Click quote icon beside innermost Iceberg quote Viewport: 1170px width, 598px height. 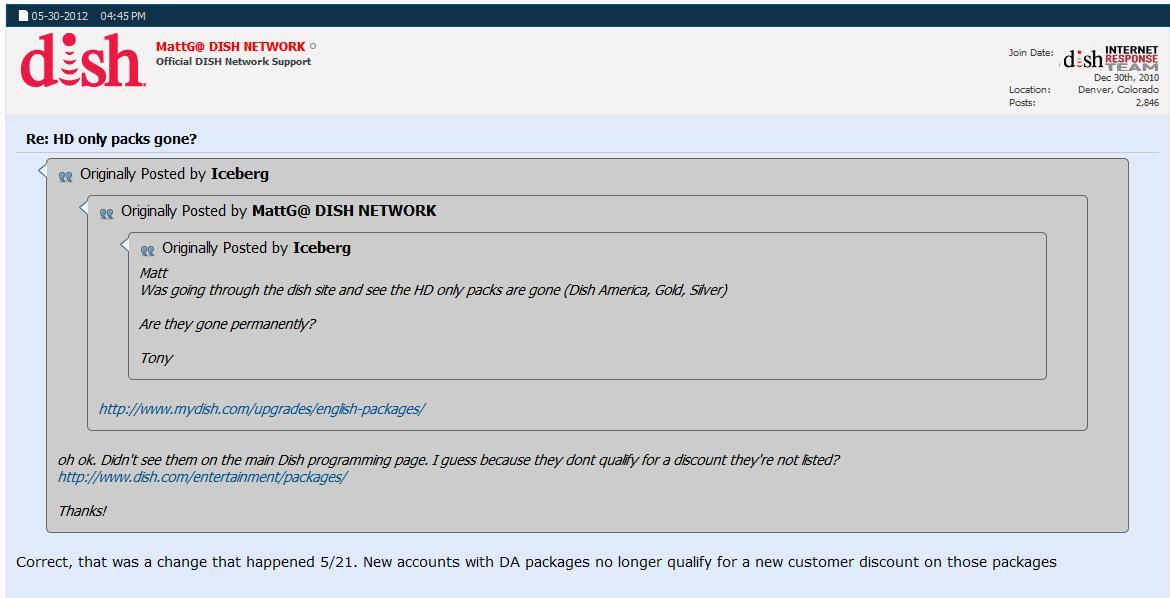[x=148, y=250]
